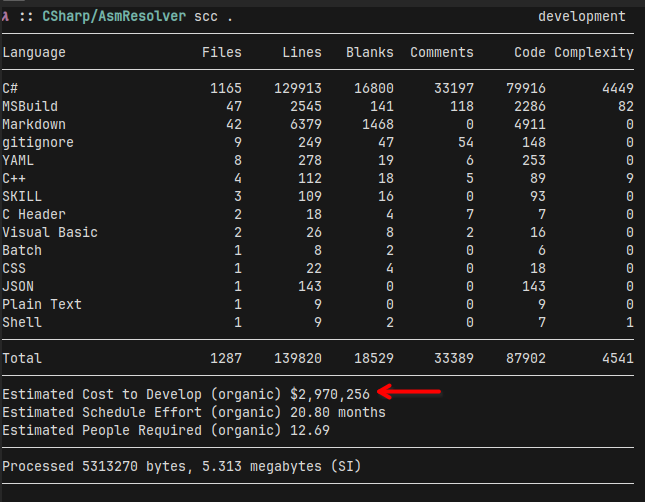This screenshot has width=645, height=502.
Task: Click the Visual Basic language row label
Action: tap(50, 233)
